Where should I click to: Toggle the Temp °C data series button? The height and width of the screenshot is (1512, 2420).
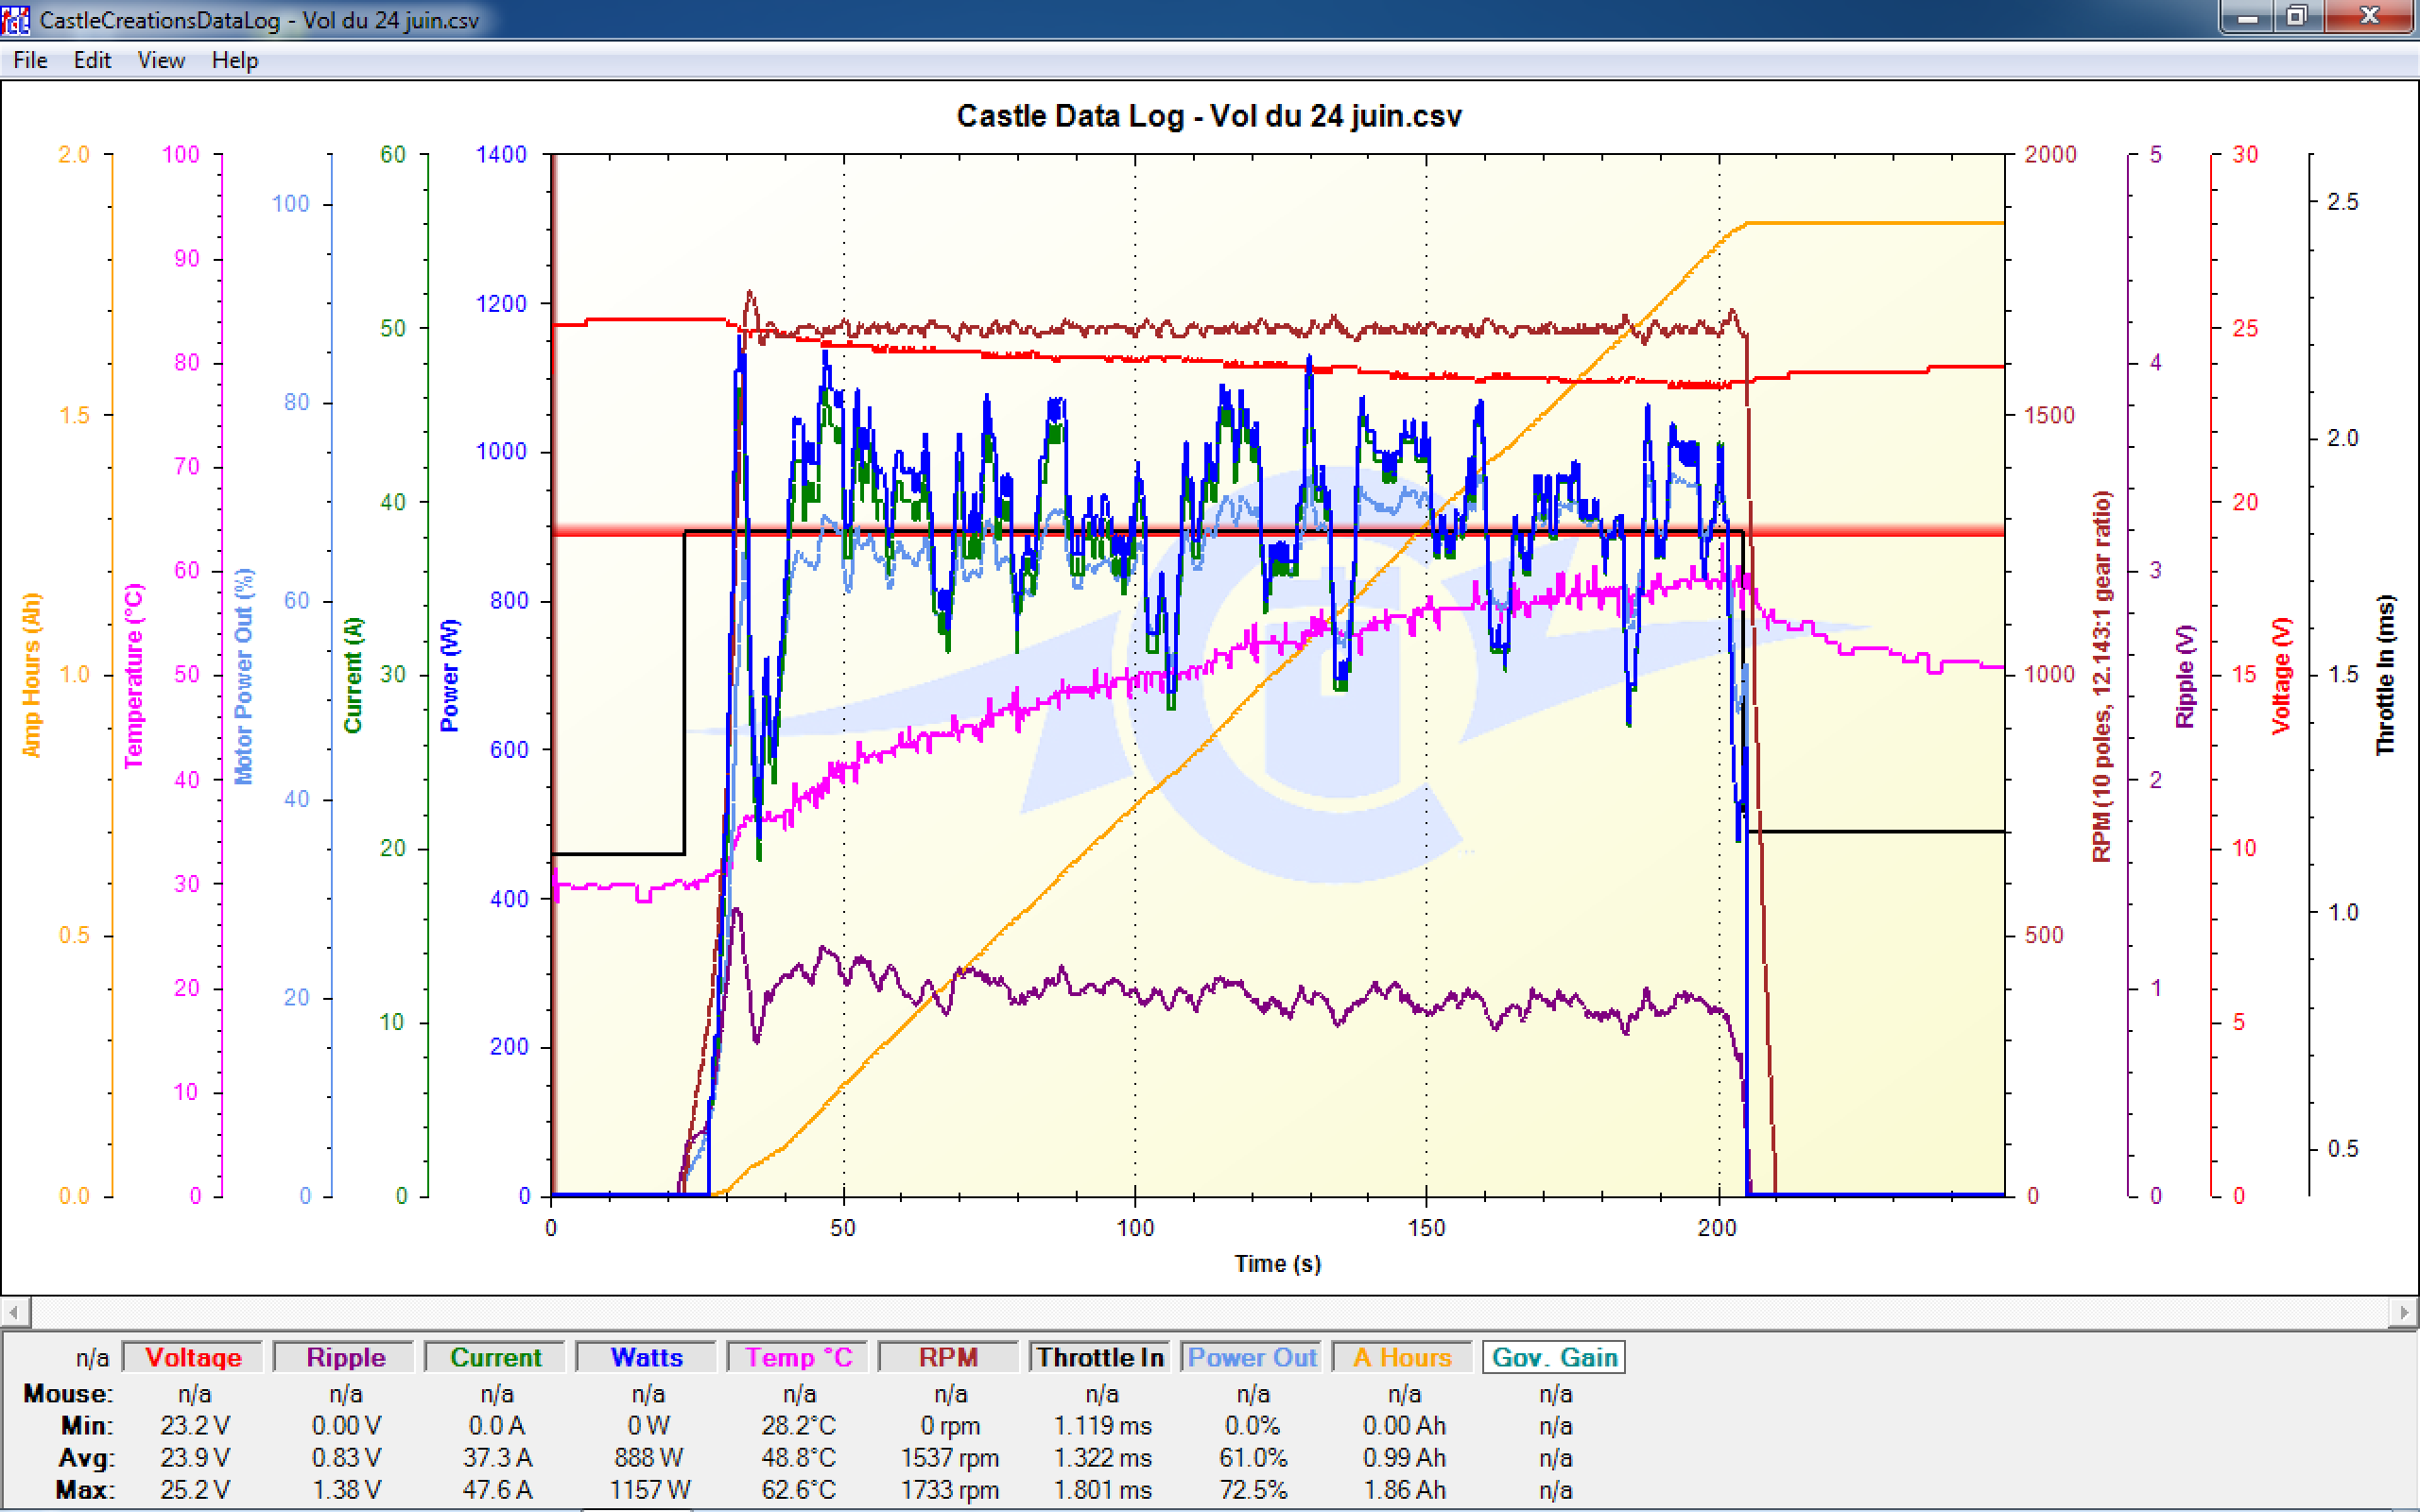click(798, 1357)
